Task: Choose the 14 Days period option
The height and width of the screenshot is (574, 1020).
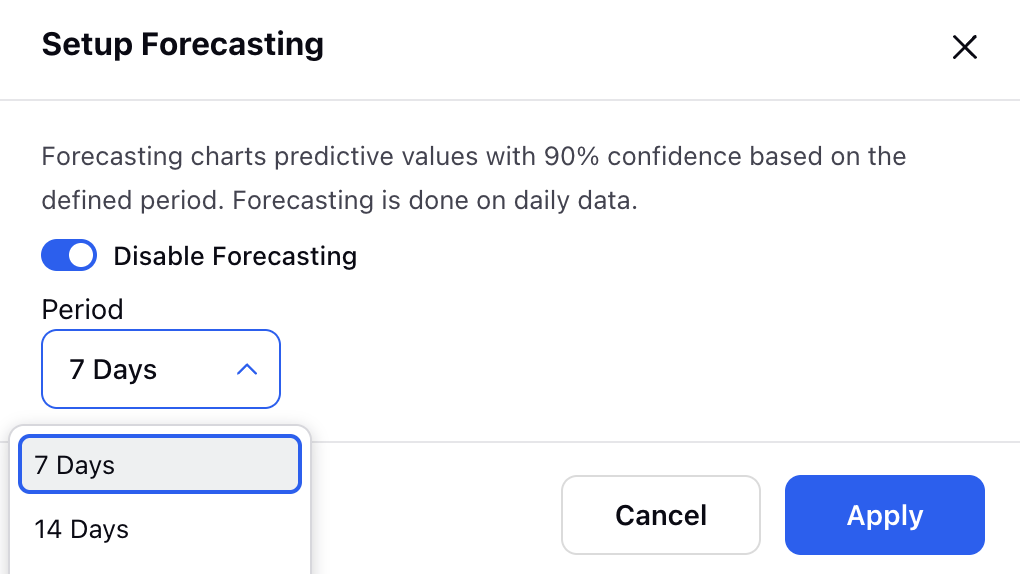Action: (x=159, y=529)
